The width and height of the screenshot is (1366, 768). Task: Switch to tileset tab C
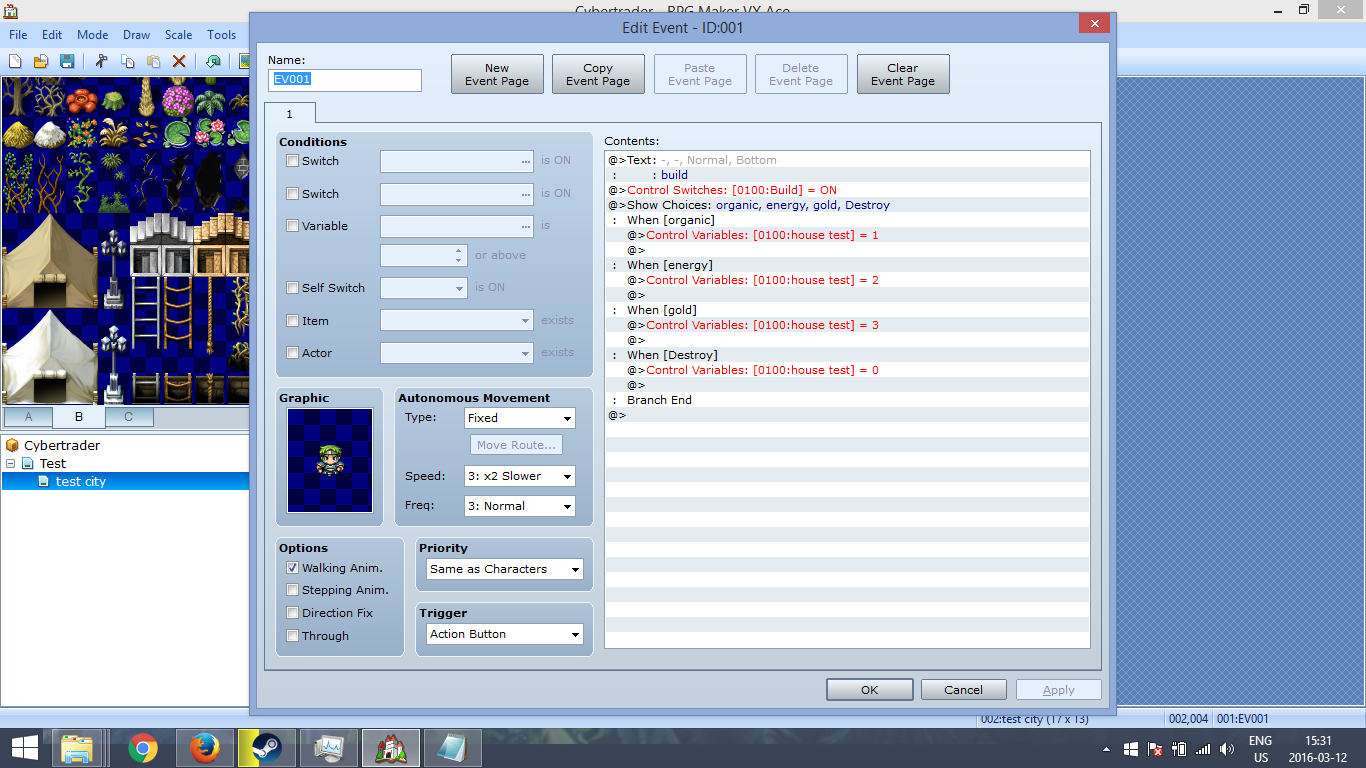point(128,416)
